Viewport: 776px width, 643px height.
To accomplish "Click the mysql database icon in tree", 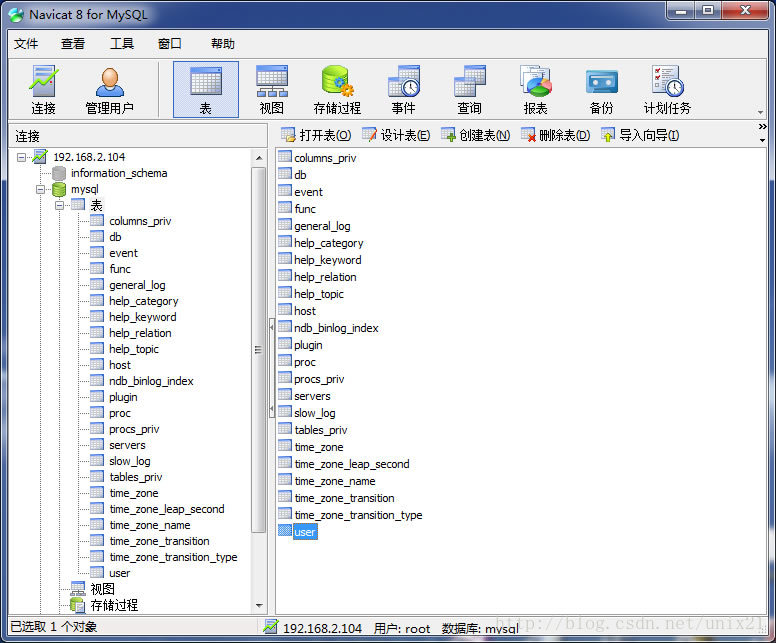I will (59, 189).
